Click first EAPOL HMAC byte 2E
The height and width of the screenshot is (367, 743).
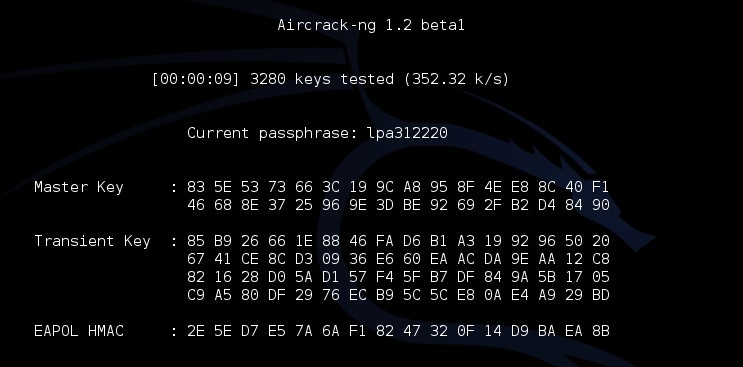[x=196, y=331]
